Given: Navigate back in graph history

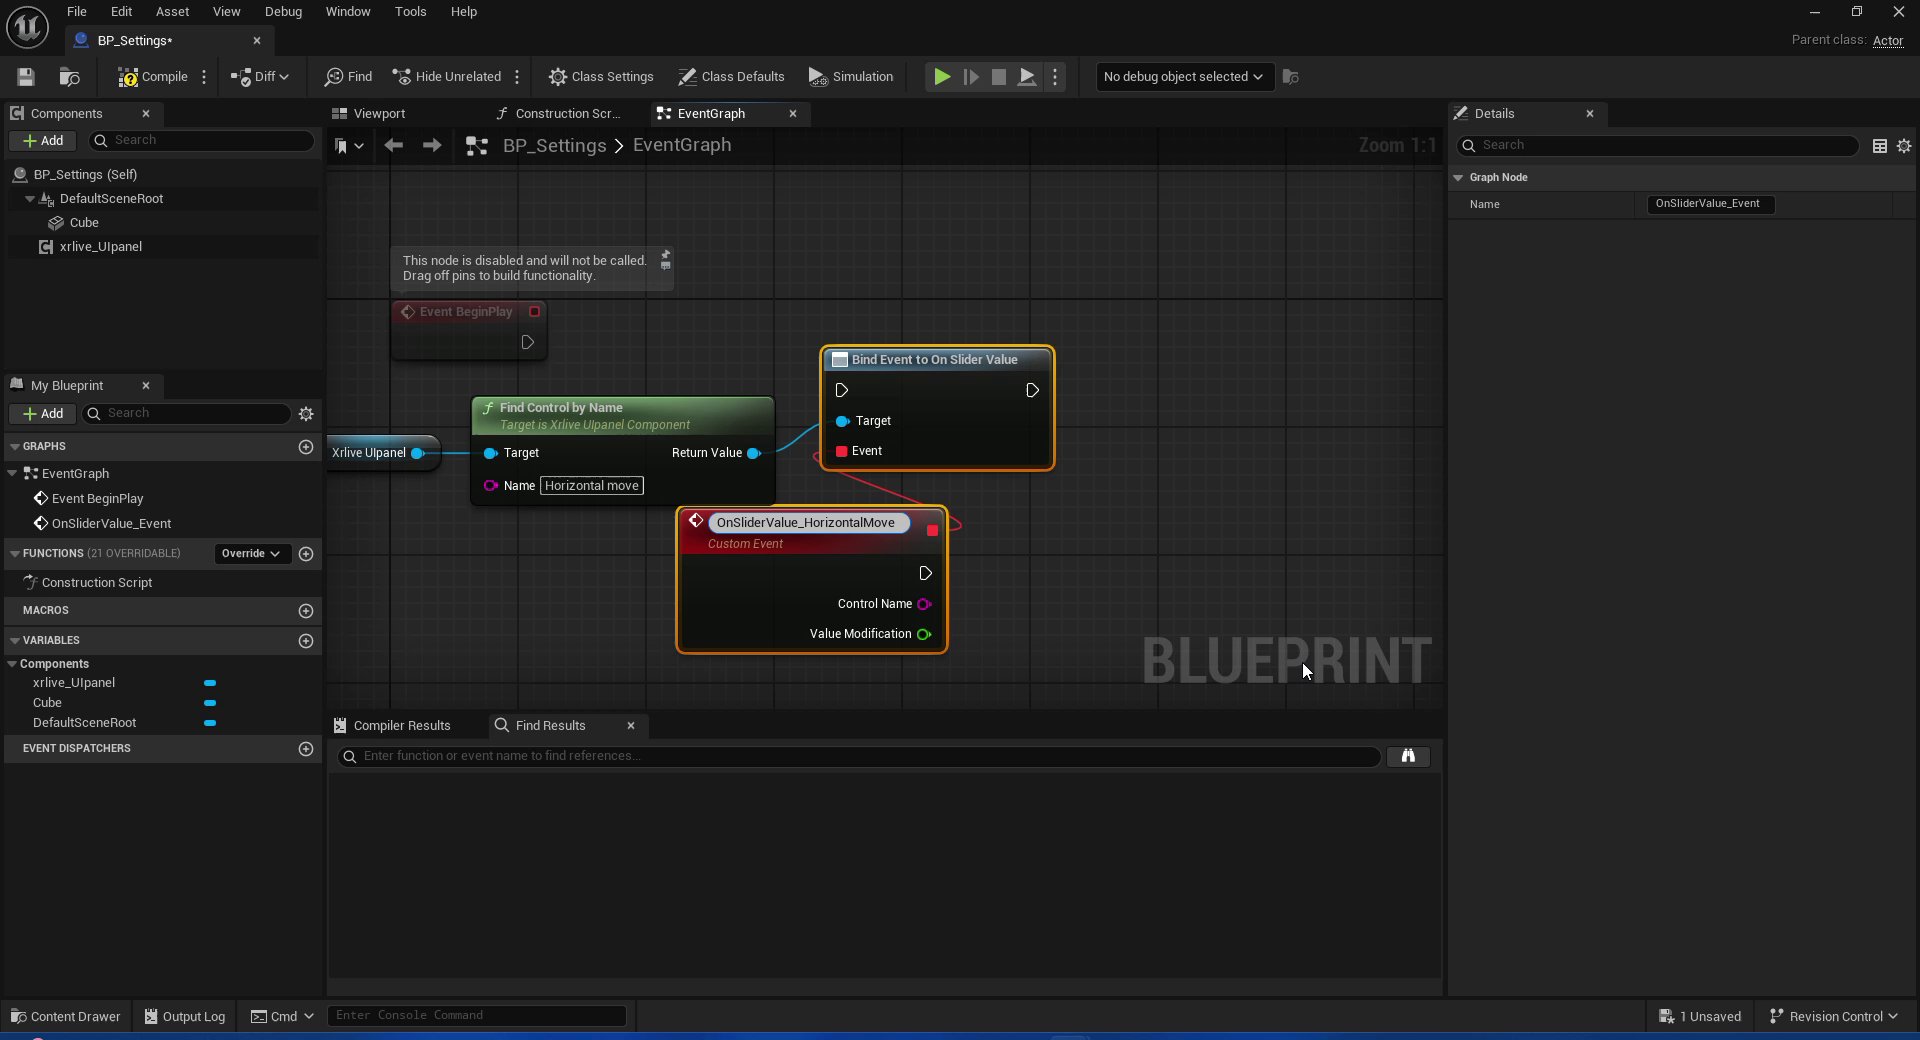Looking at the screenshot, I should pos(394,146).
